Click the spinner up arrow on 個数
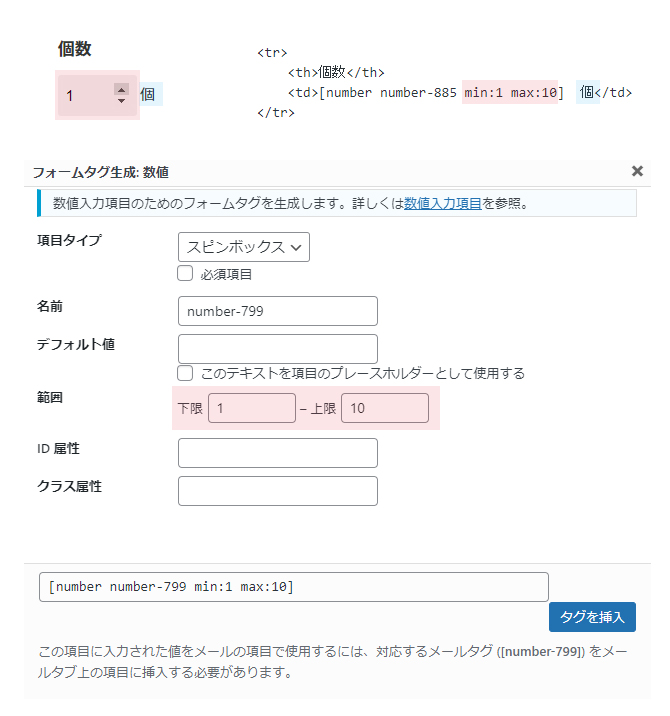 coord(121,89)
